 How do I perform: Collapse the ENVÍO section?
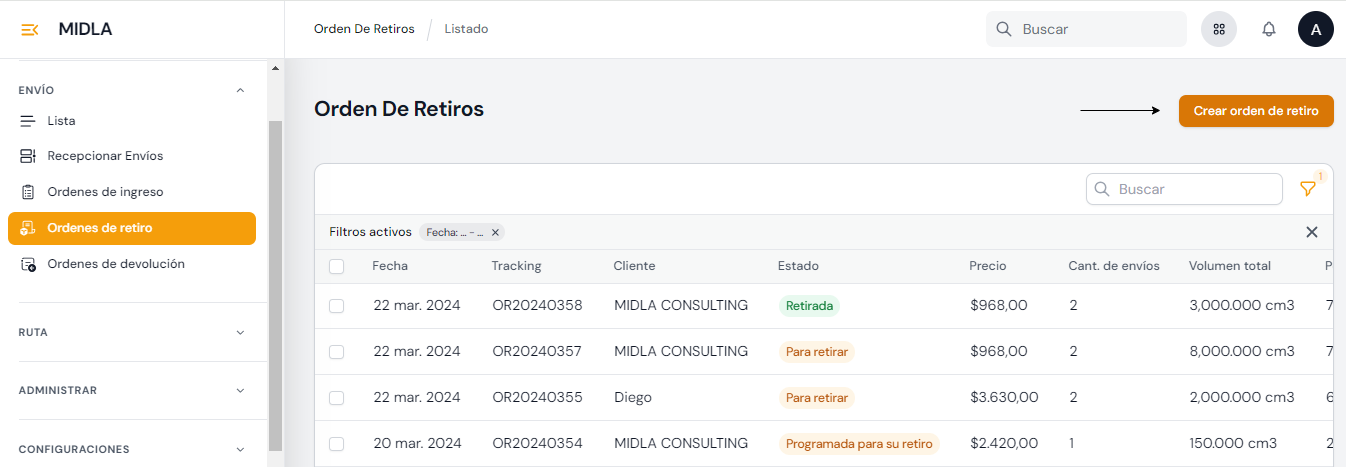coord(239,90)
